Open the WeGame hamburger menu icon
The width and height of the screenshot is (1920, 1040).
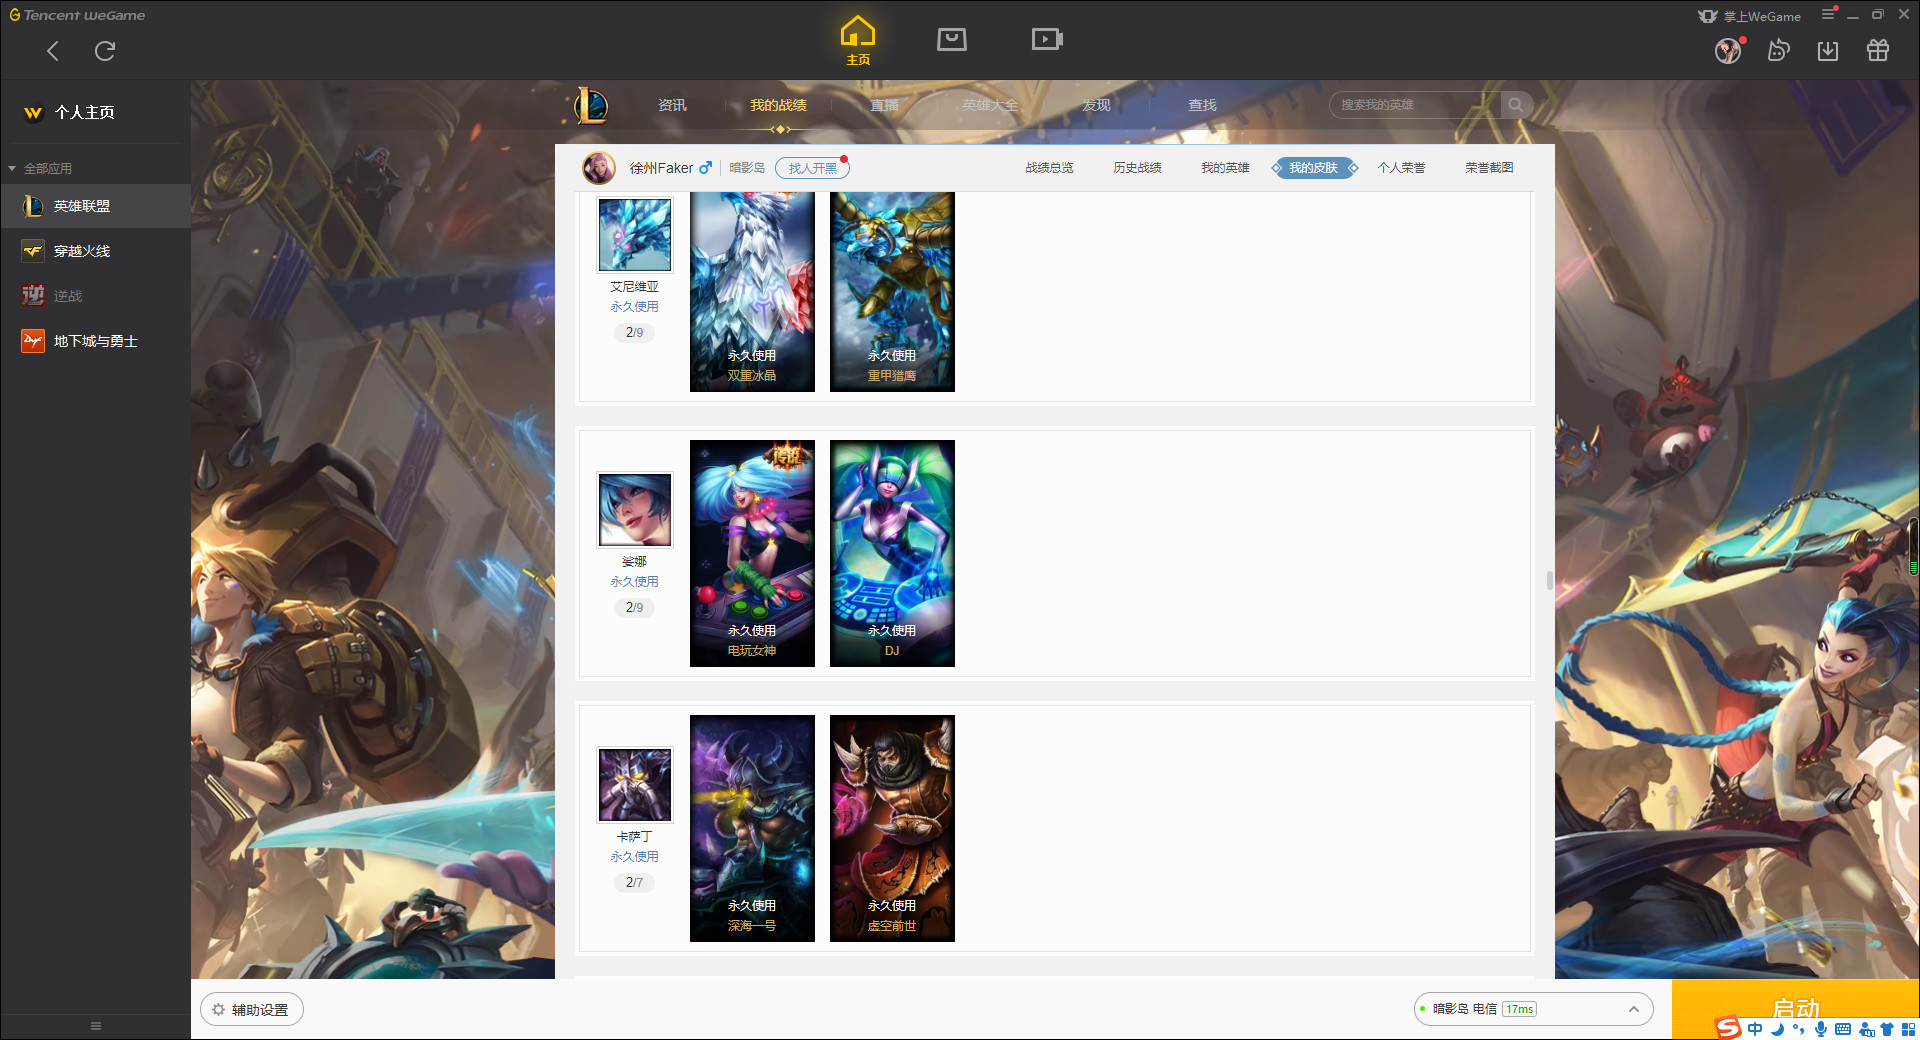1828,14
